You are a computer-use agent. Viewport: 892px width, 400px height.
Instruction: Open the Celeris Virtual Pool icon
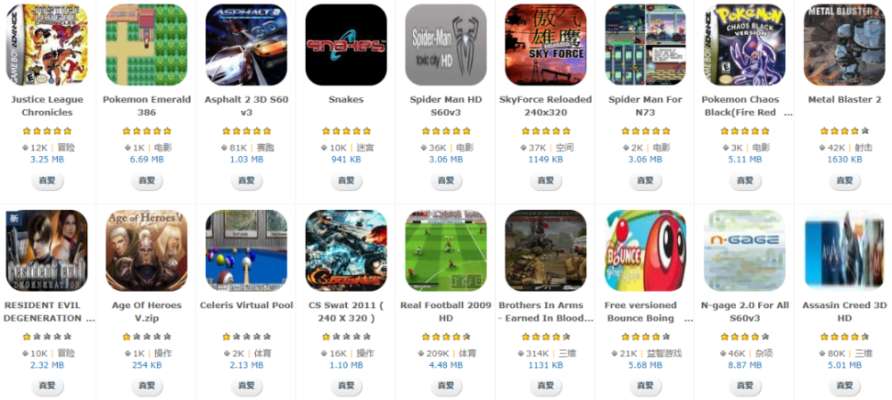coord(246,251)
